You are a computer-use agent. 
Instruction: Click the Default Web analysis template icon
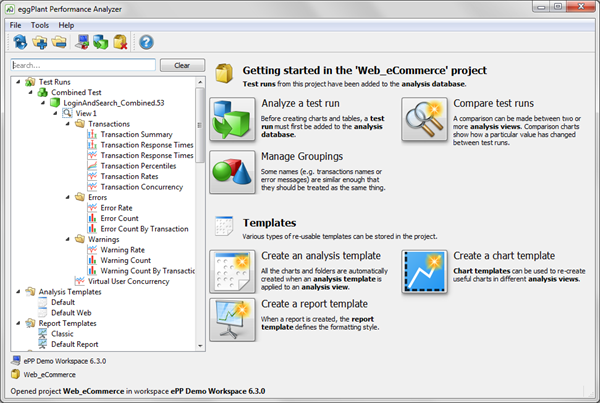42,312
